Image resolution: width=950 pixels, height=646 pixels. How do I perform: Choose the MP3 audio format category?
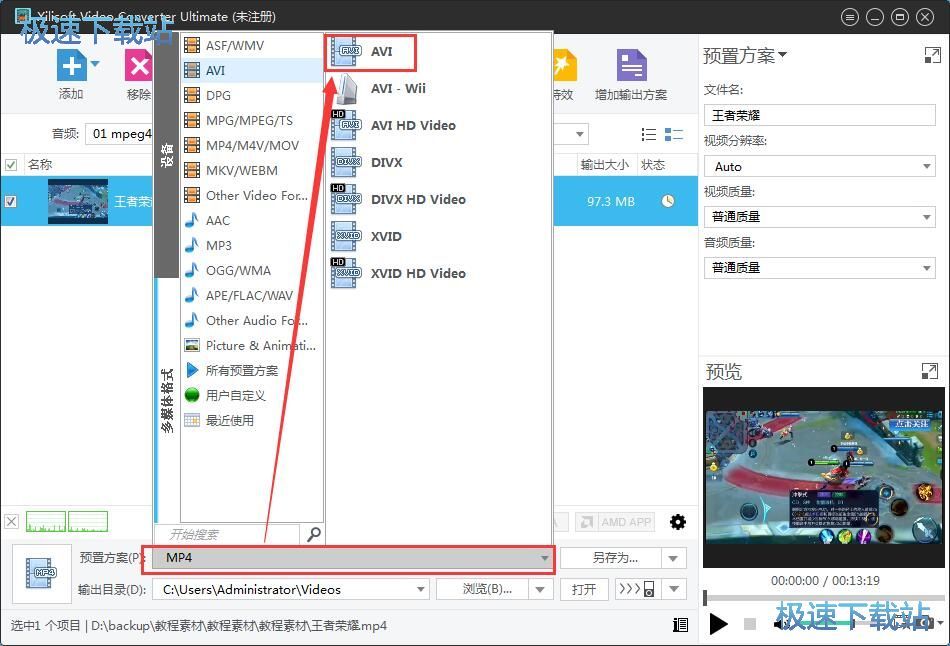point(218,246)
